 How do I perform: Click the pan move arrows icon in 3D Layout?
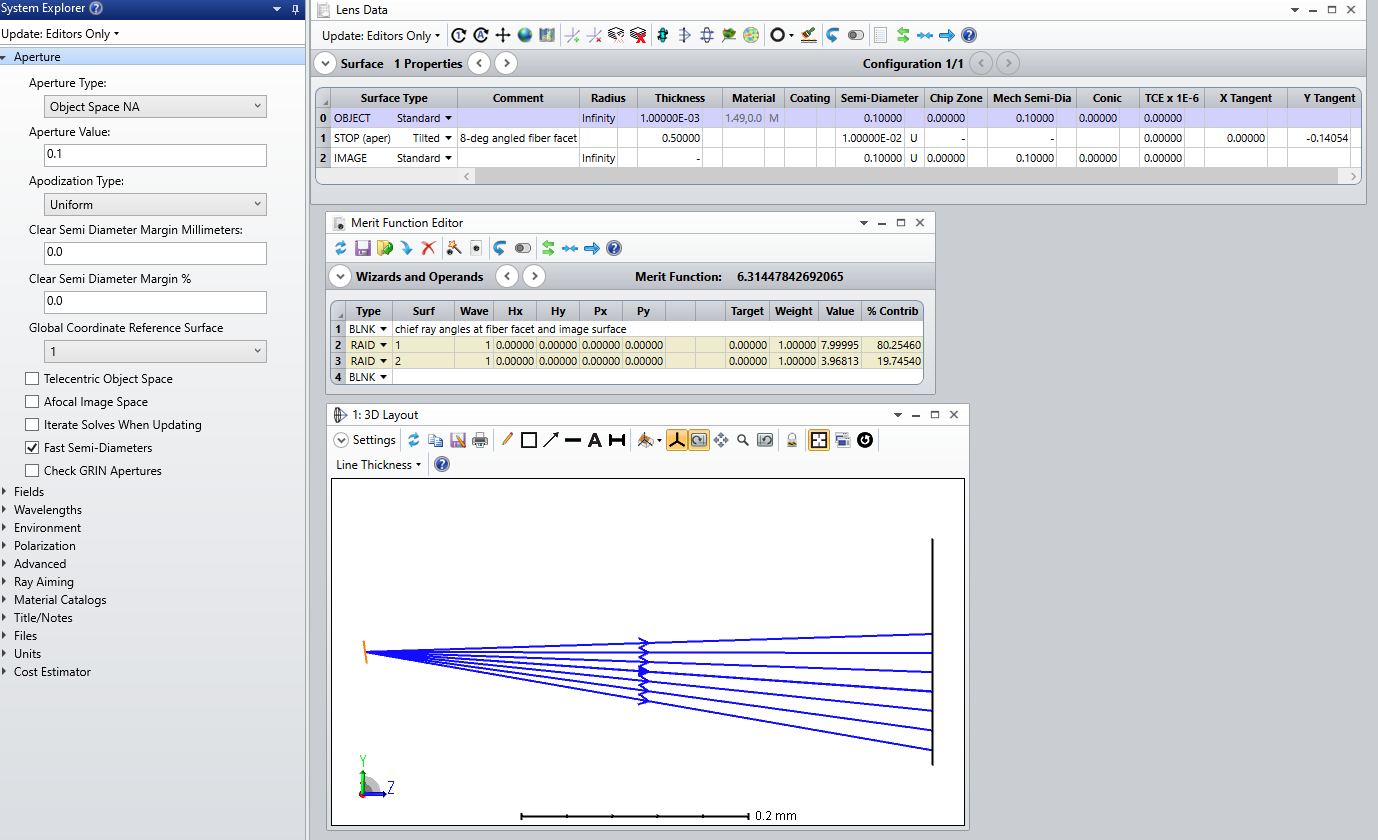pyautogui.click(x=720, y=440)
